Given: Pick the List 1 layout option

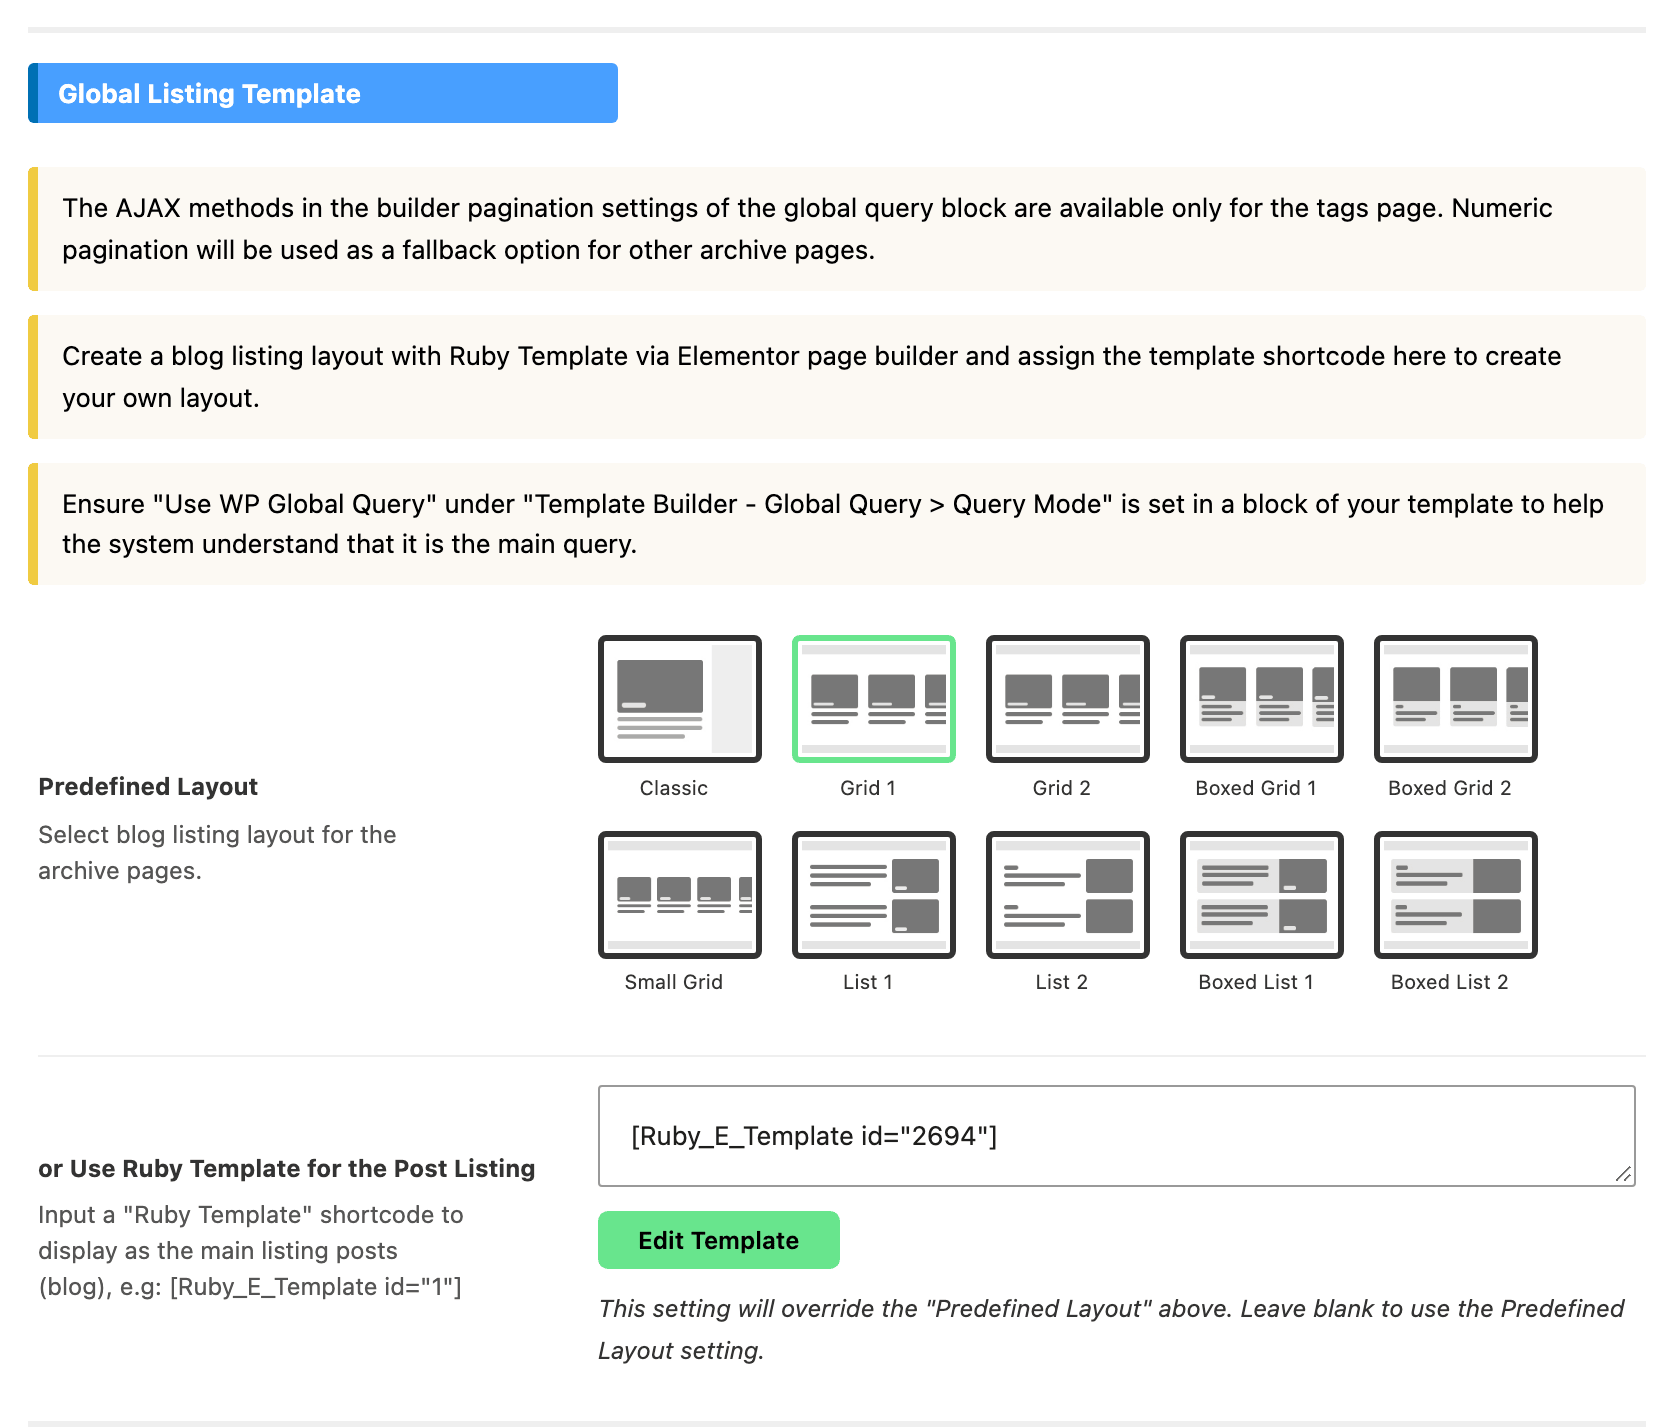Looking at the screenshot, I should coord(874,895).
